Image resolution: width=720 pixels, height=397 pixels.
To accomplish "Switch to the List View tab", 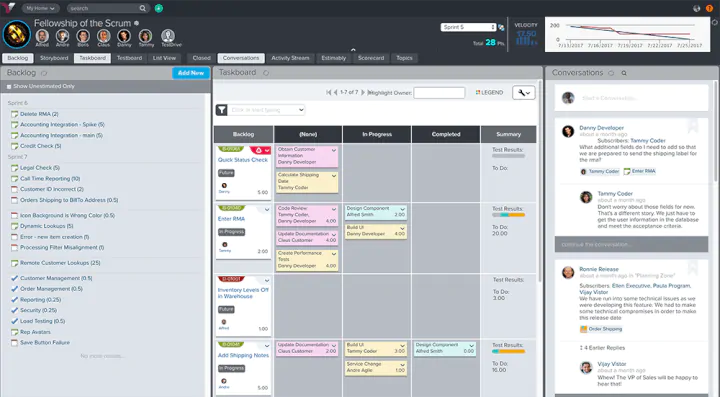I will pyautogui.click(x=164, y=58).
